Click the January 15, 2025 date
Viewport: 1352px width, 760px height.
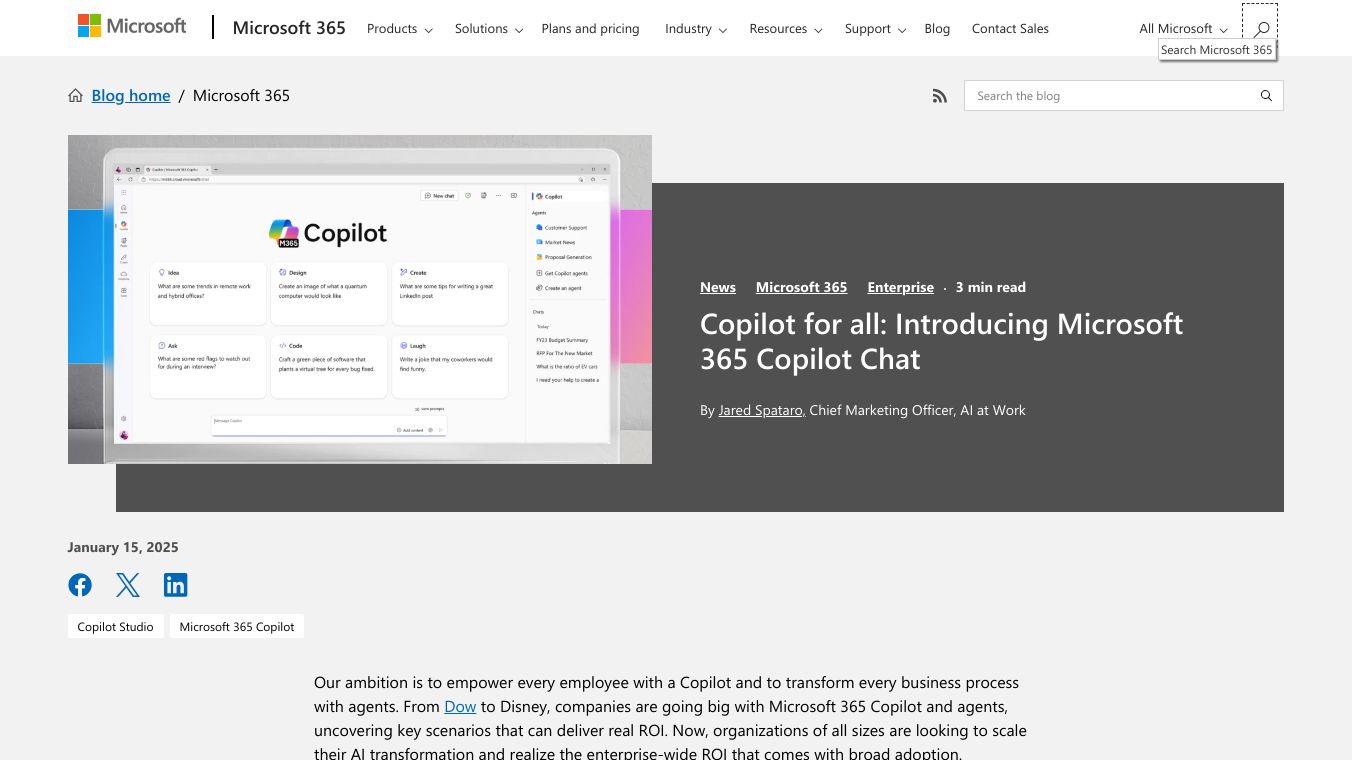[x=123, y=547]
